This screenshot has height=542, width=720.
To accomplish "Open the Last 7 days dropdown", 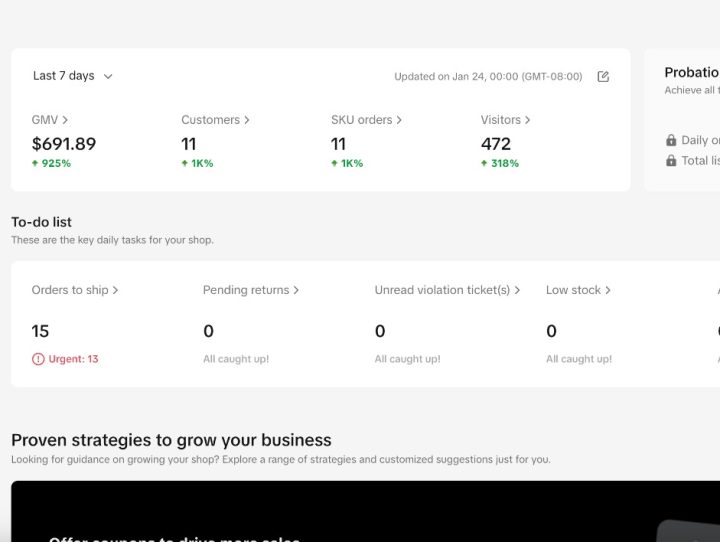I will click(73, 76).
